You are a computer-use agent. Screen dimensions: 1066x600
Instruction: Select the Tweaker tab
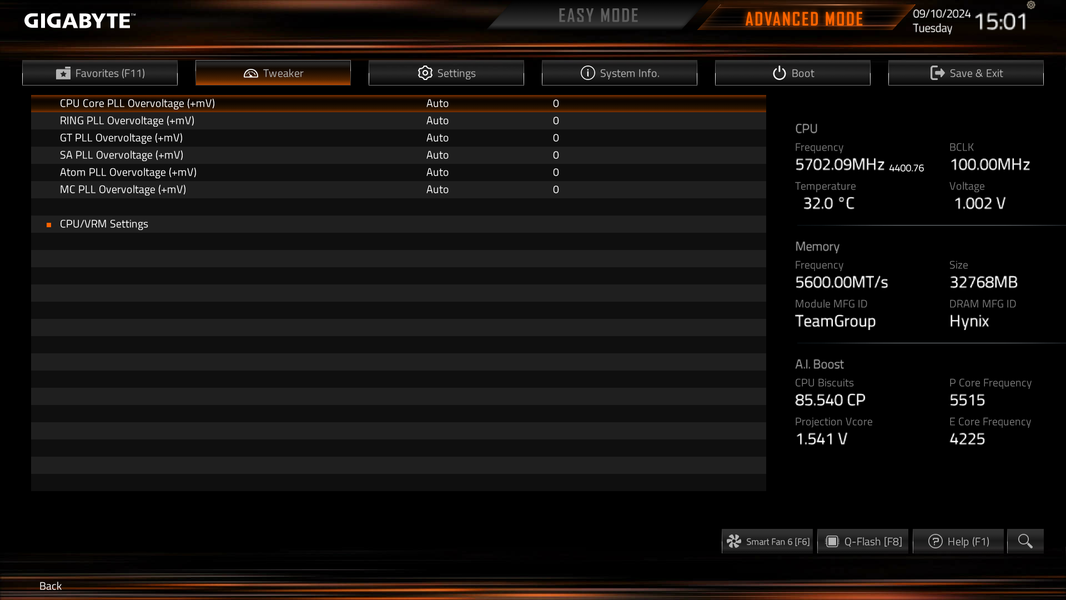[x=273, y=73]
